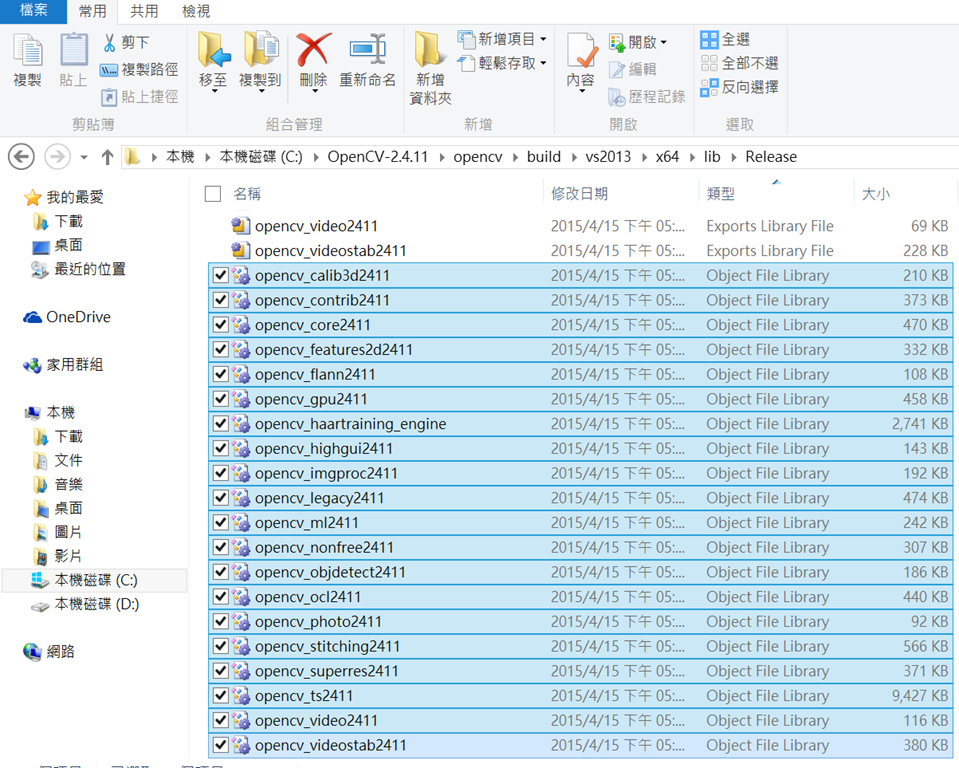Go forward with the Forward arrow button
959x768 pixels.
[57, 157]
